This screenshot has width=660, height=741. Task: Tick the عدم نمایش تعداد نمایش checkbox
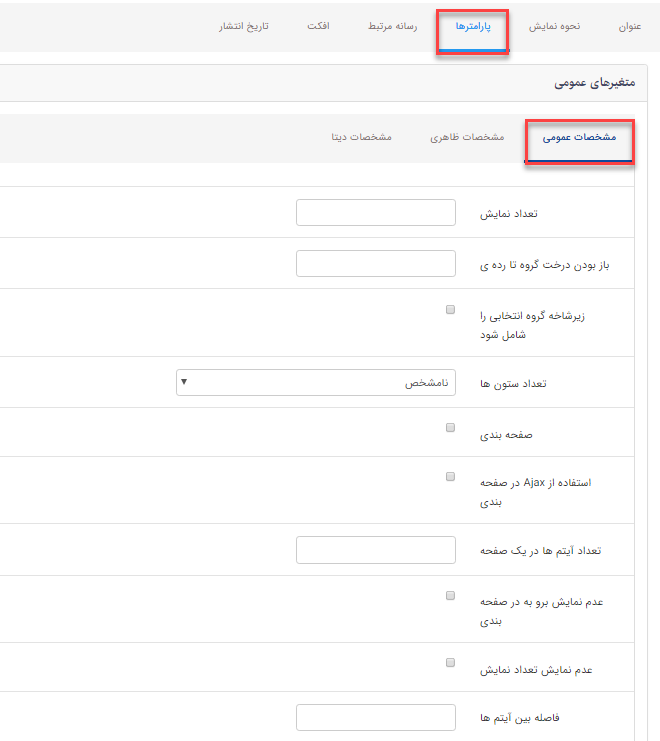point(450,662)
